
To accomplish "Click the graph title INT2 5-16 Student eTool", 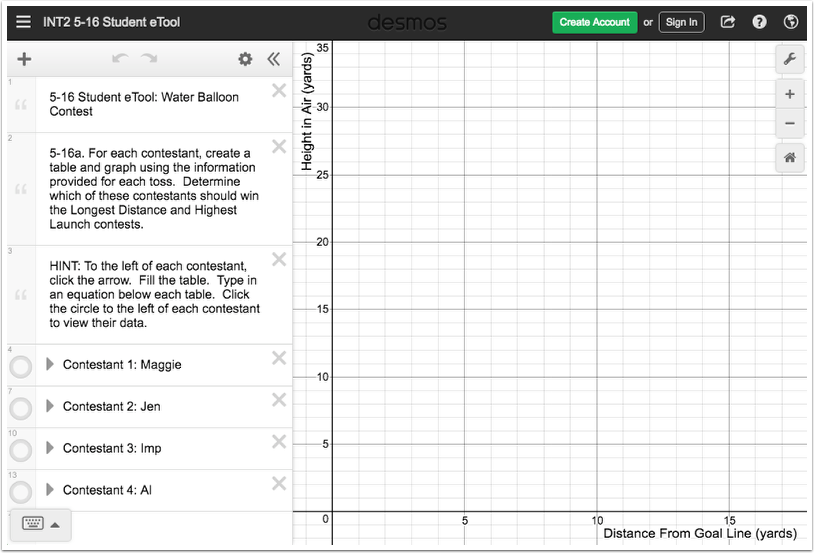I will point(111,22).
